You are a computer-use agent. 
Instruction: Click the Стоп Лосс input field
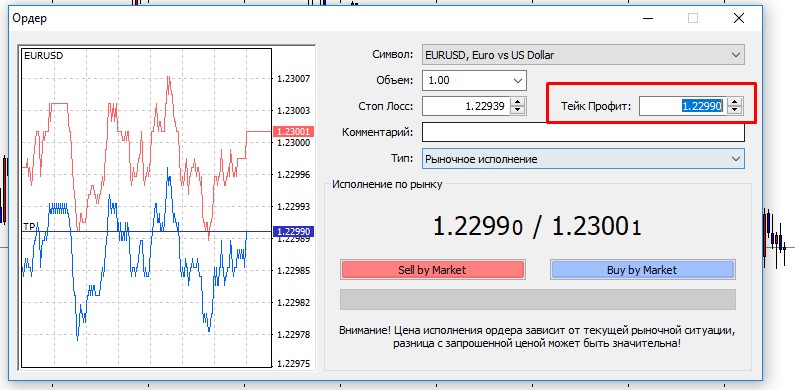pyautogui.click(x=466, y=106)
